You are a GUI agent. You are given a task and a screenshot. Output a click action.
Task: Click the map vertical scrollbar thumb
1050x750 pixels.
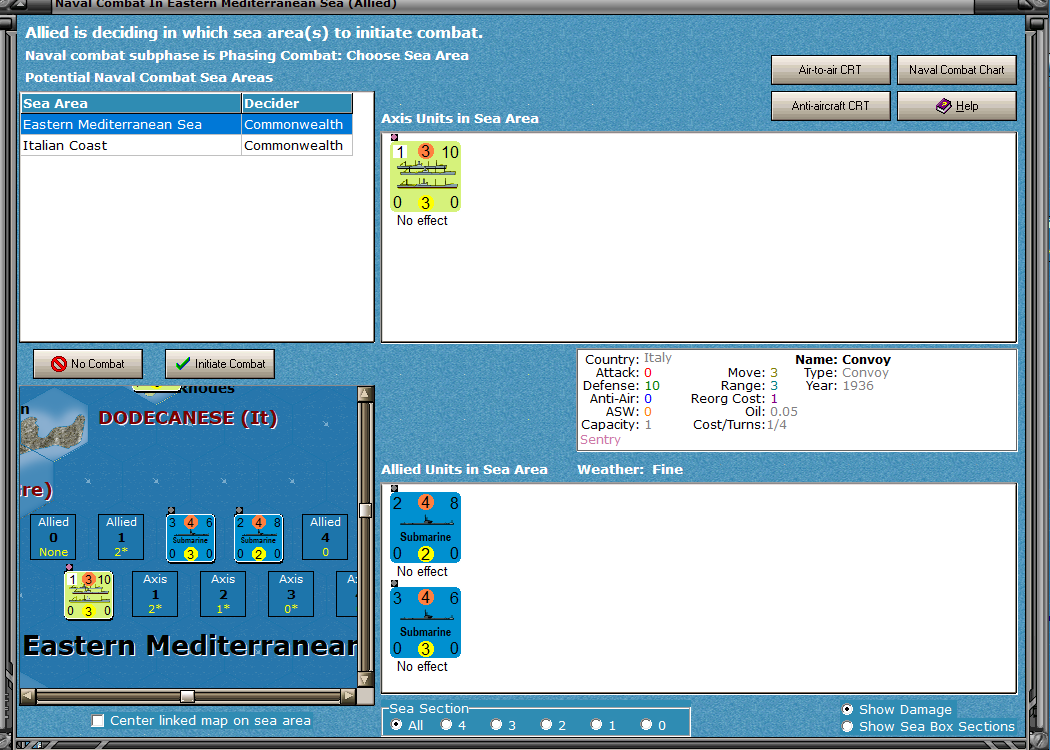click(365, 510)
